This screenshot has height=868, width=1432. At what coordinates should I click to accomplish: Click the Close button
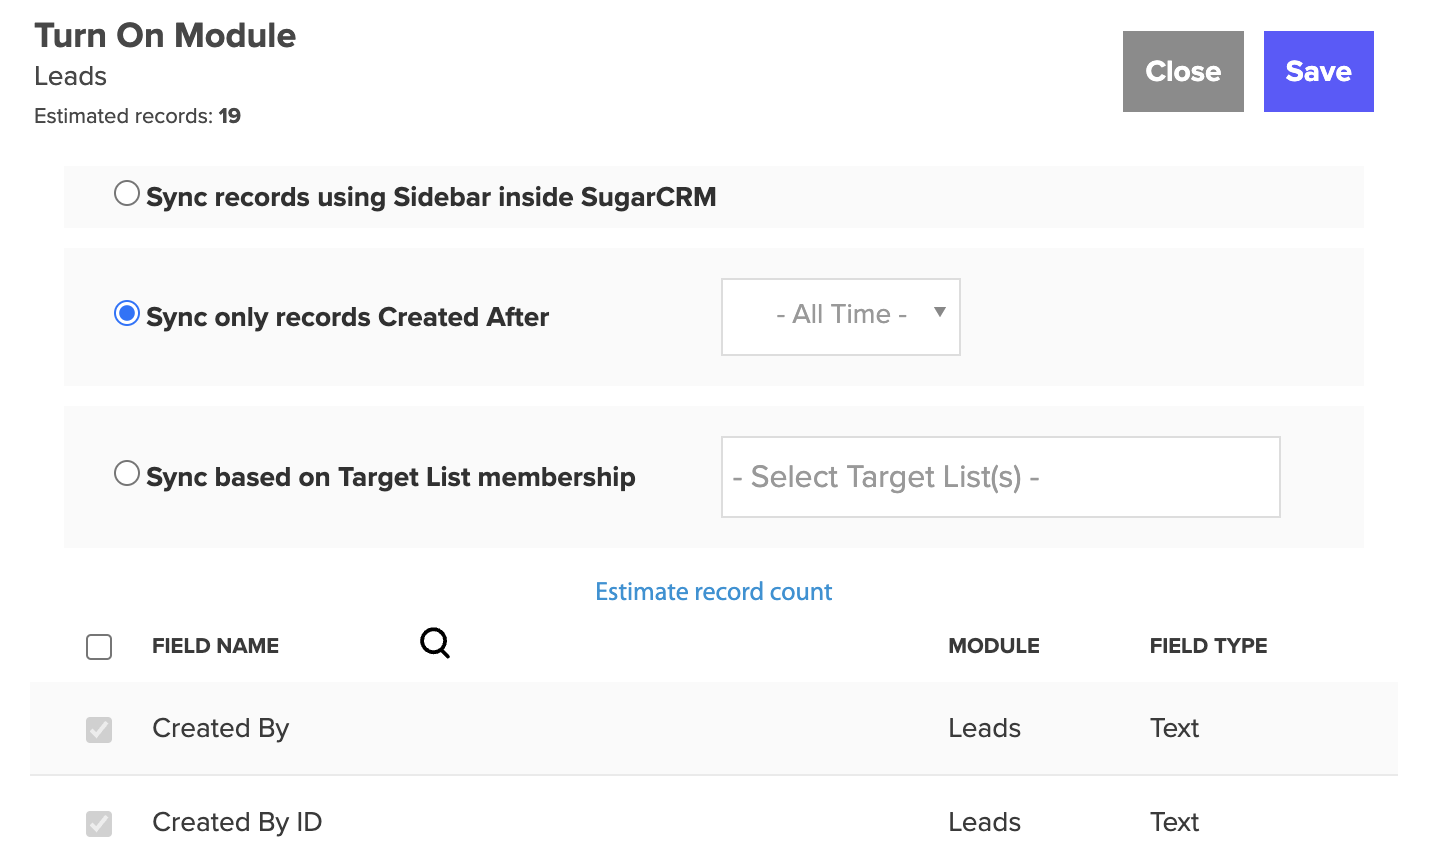coord(1183,71)
